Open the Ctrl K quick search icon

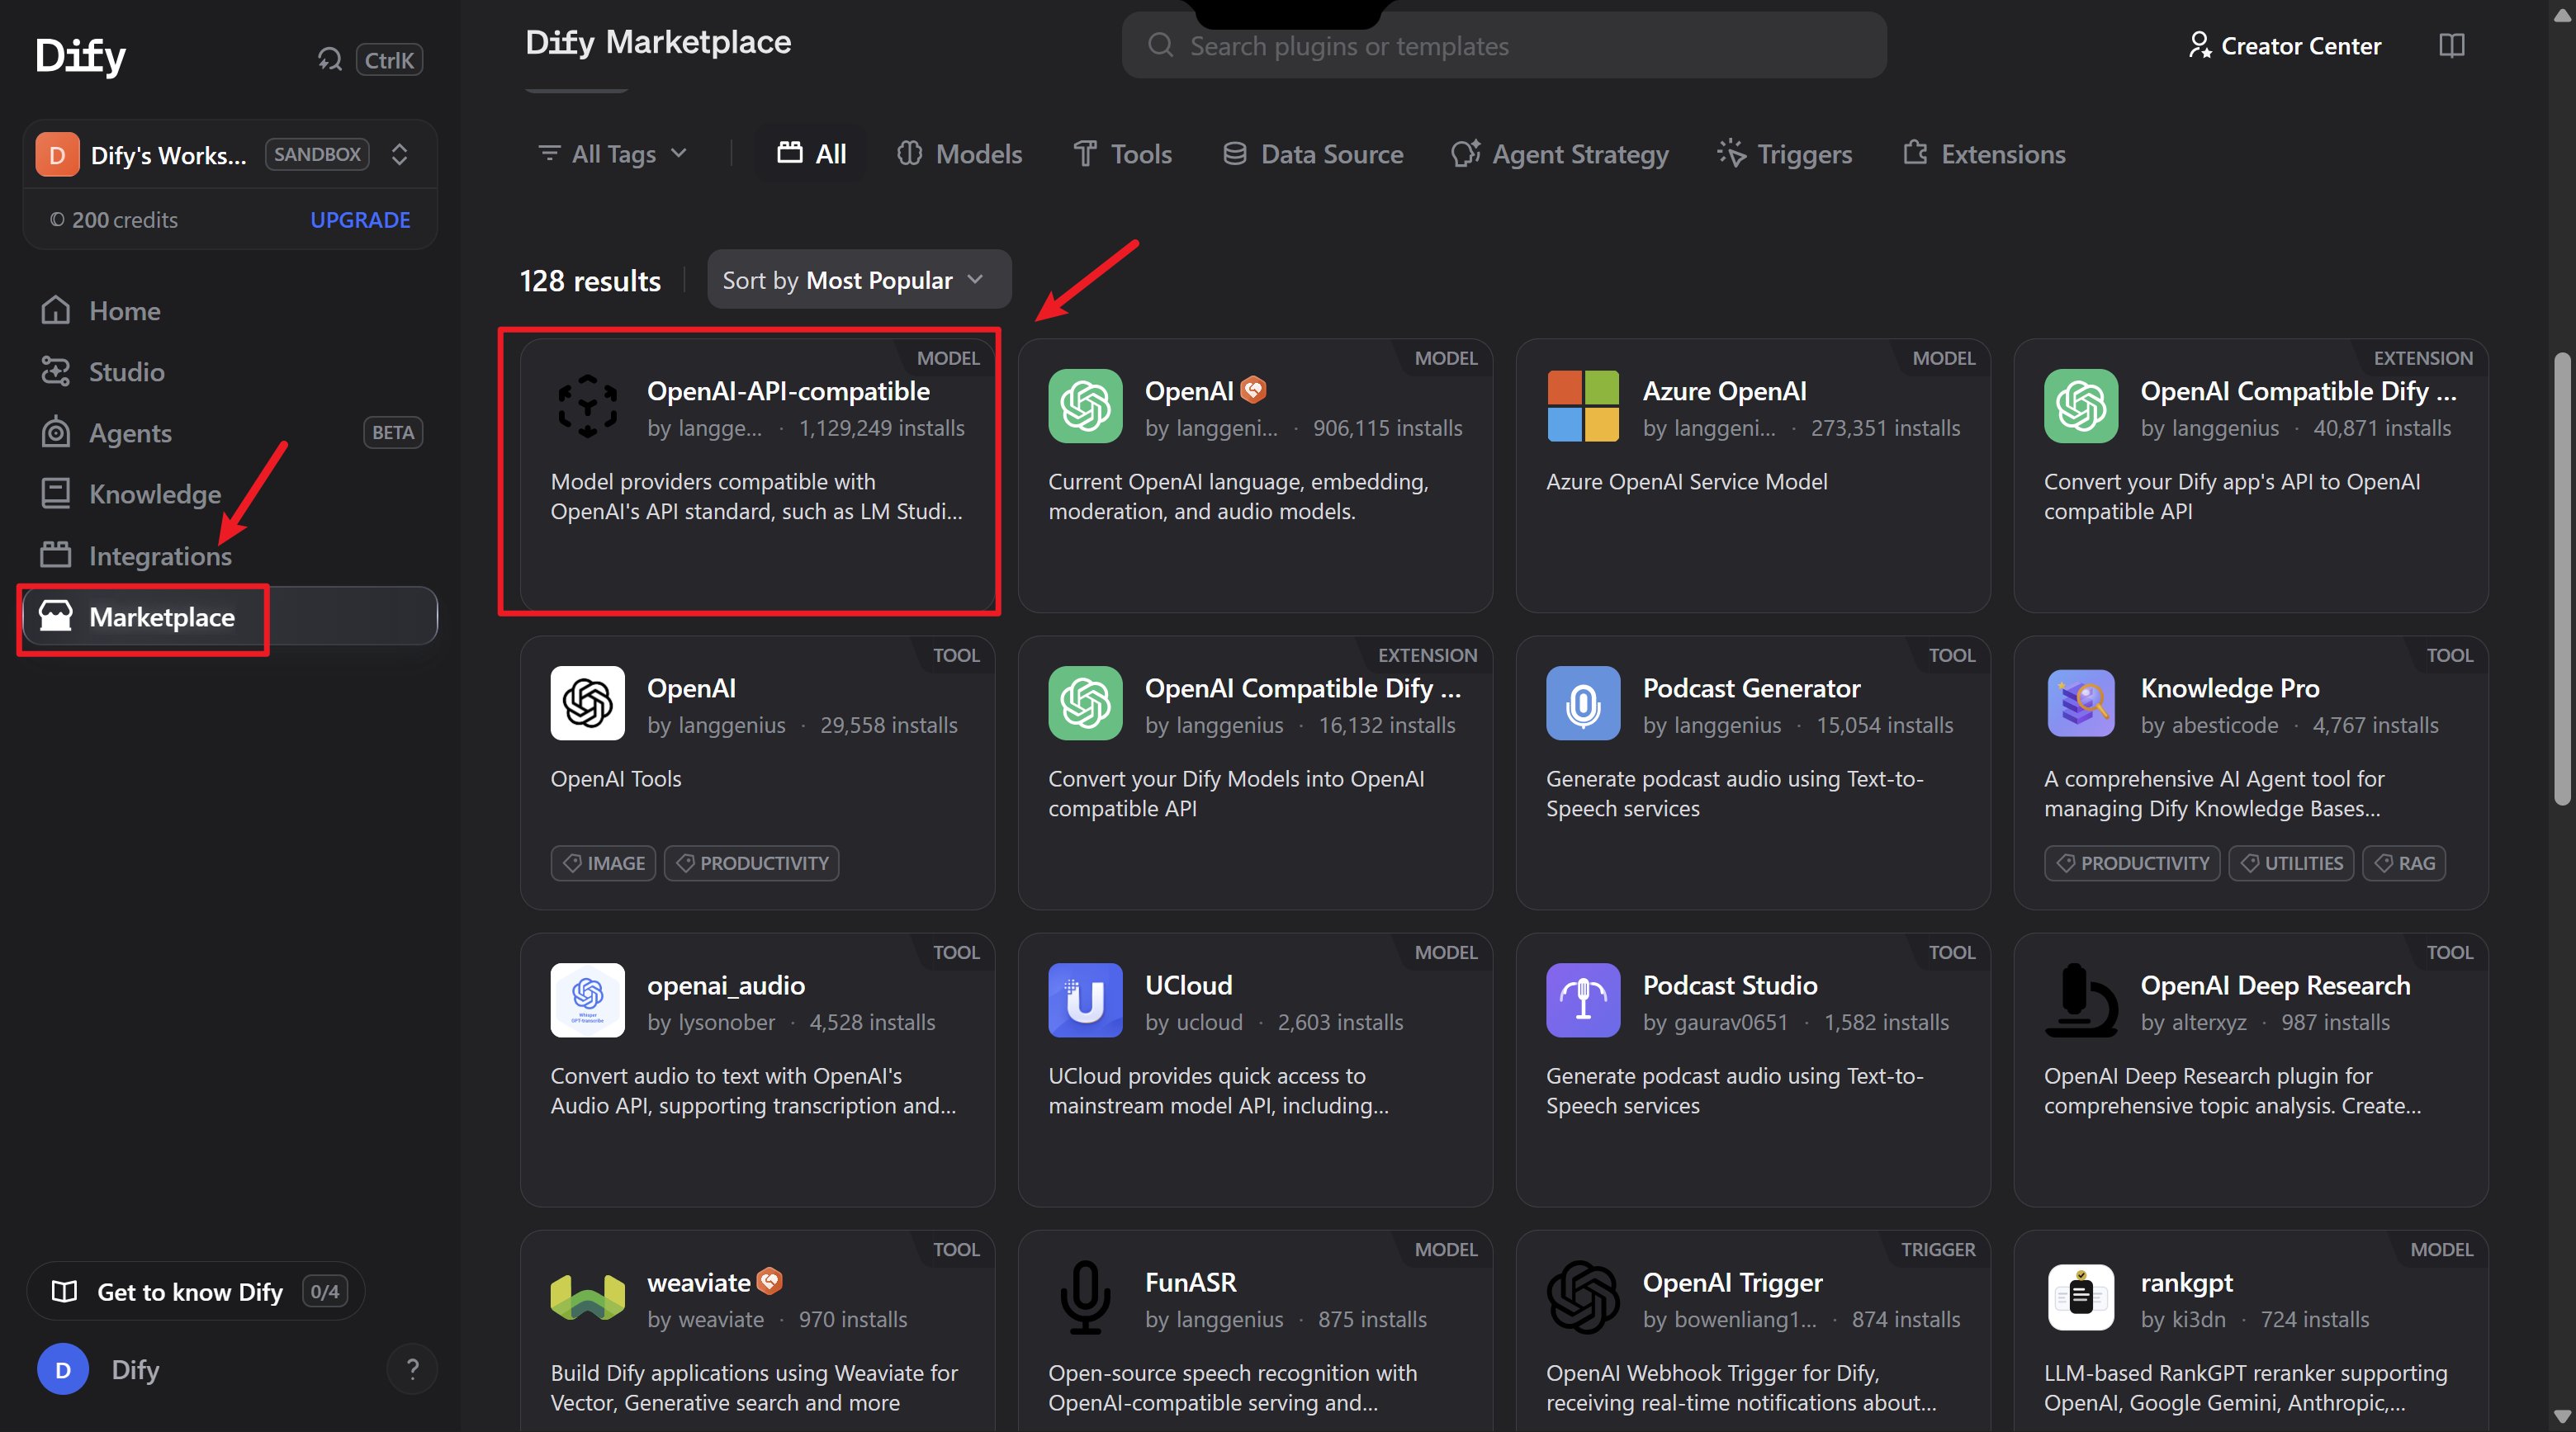[x=330, y=60]
